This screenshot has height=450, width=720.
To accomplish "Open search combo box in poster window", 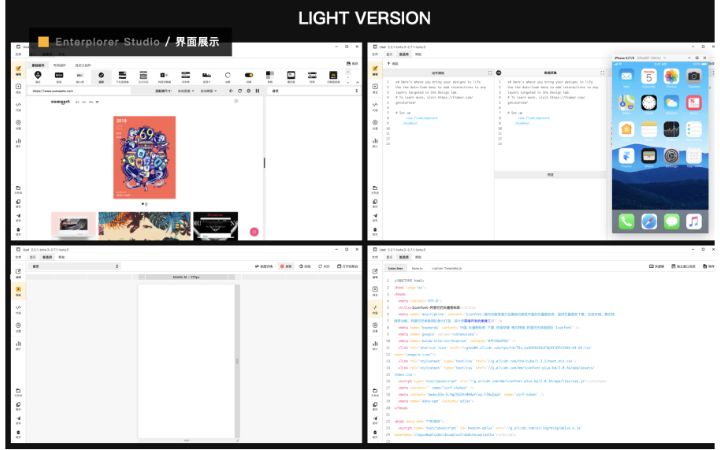I will point(315,91).
